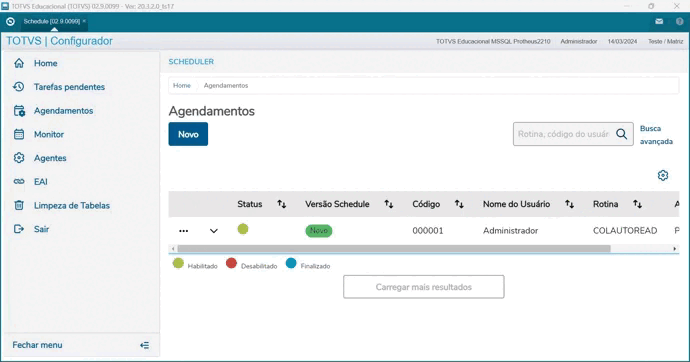The image size is (690, 362).
Task: Click the help icon in top bar
Action: (x=679, y=21)
